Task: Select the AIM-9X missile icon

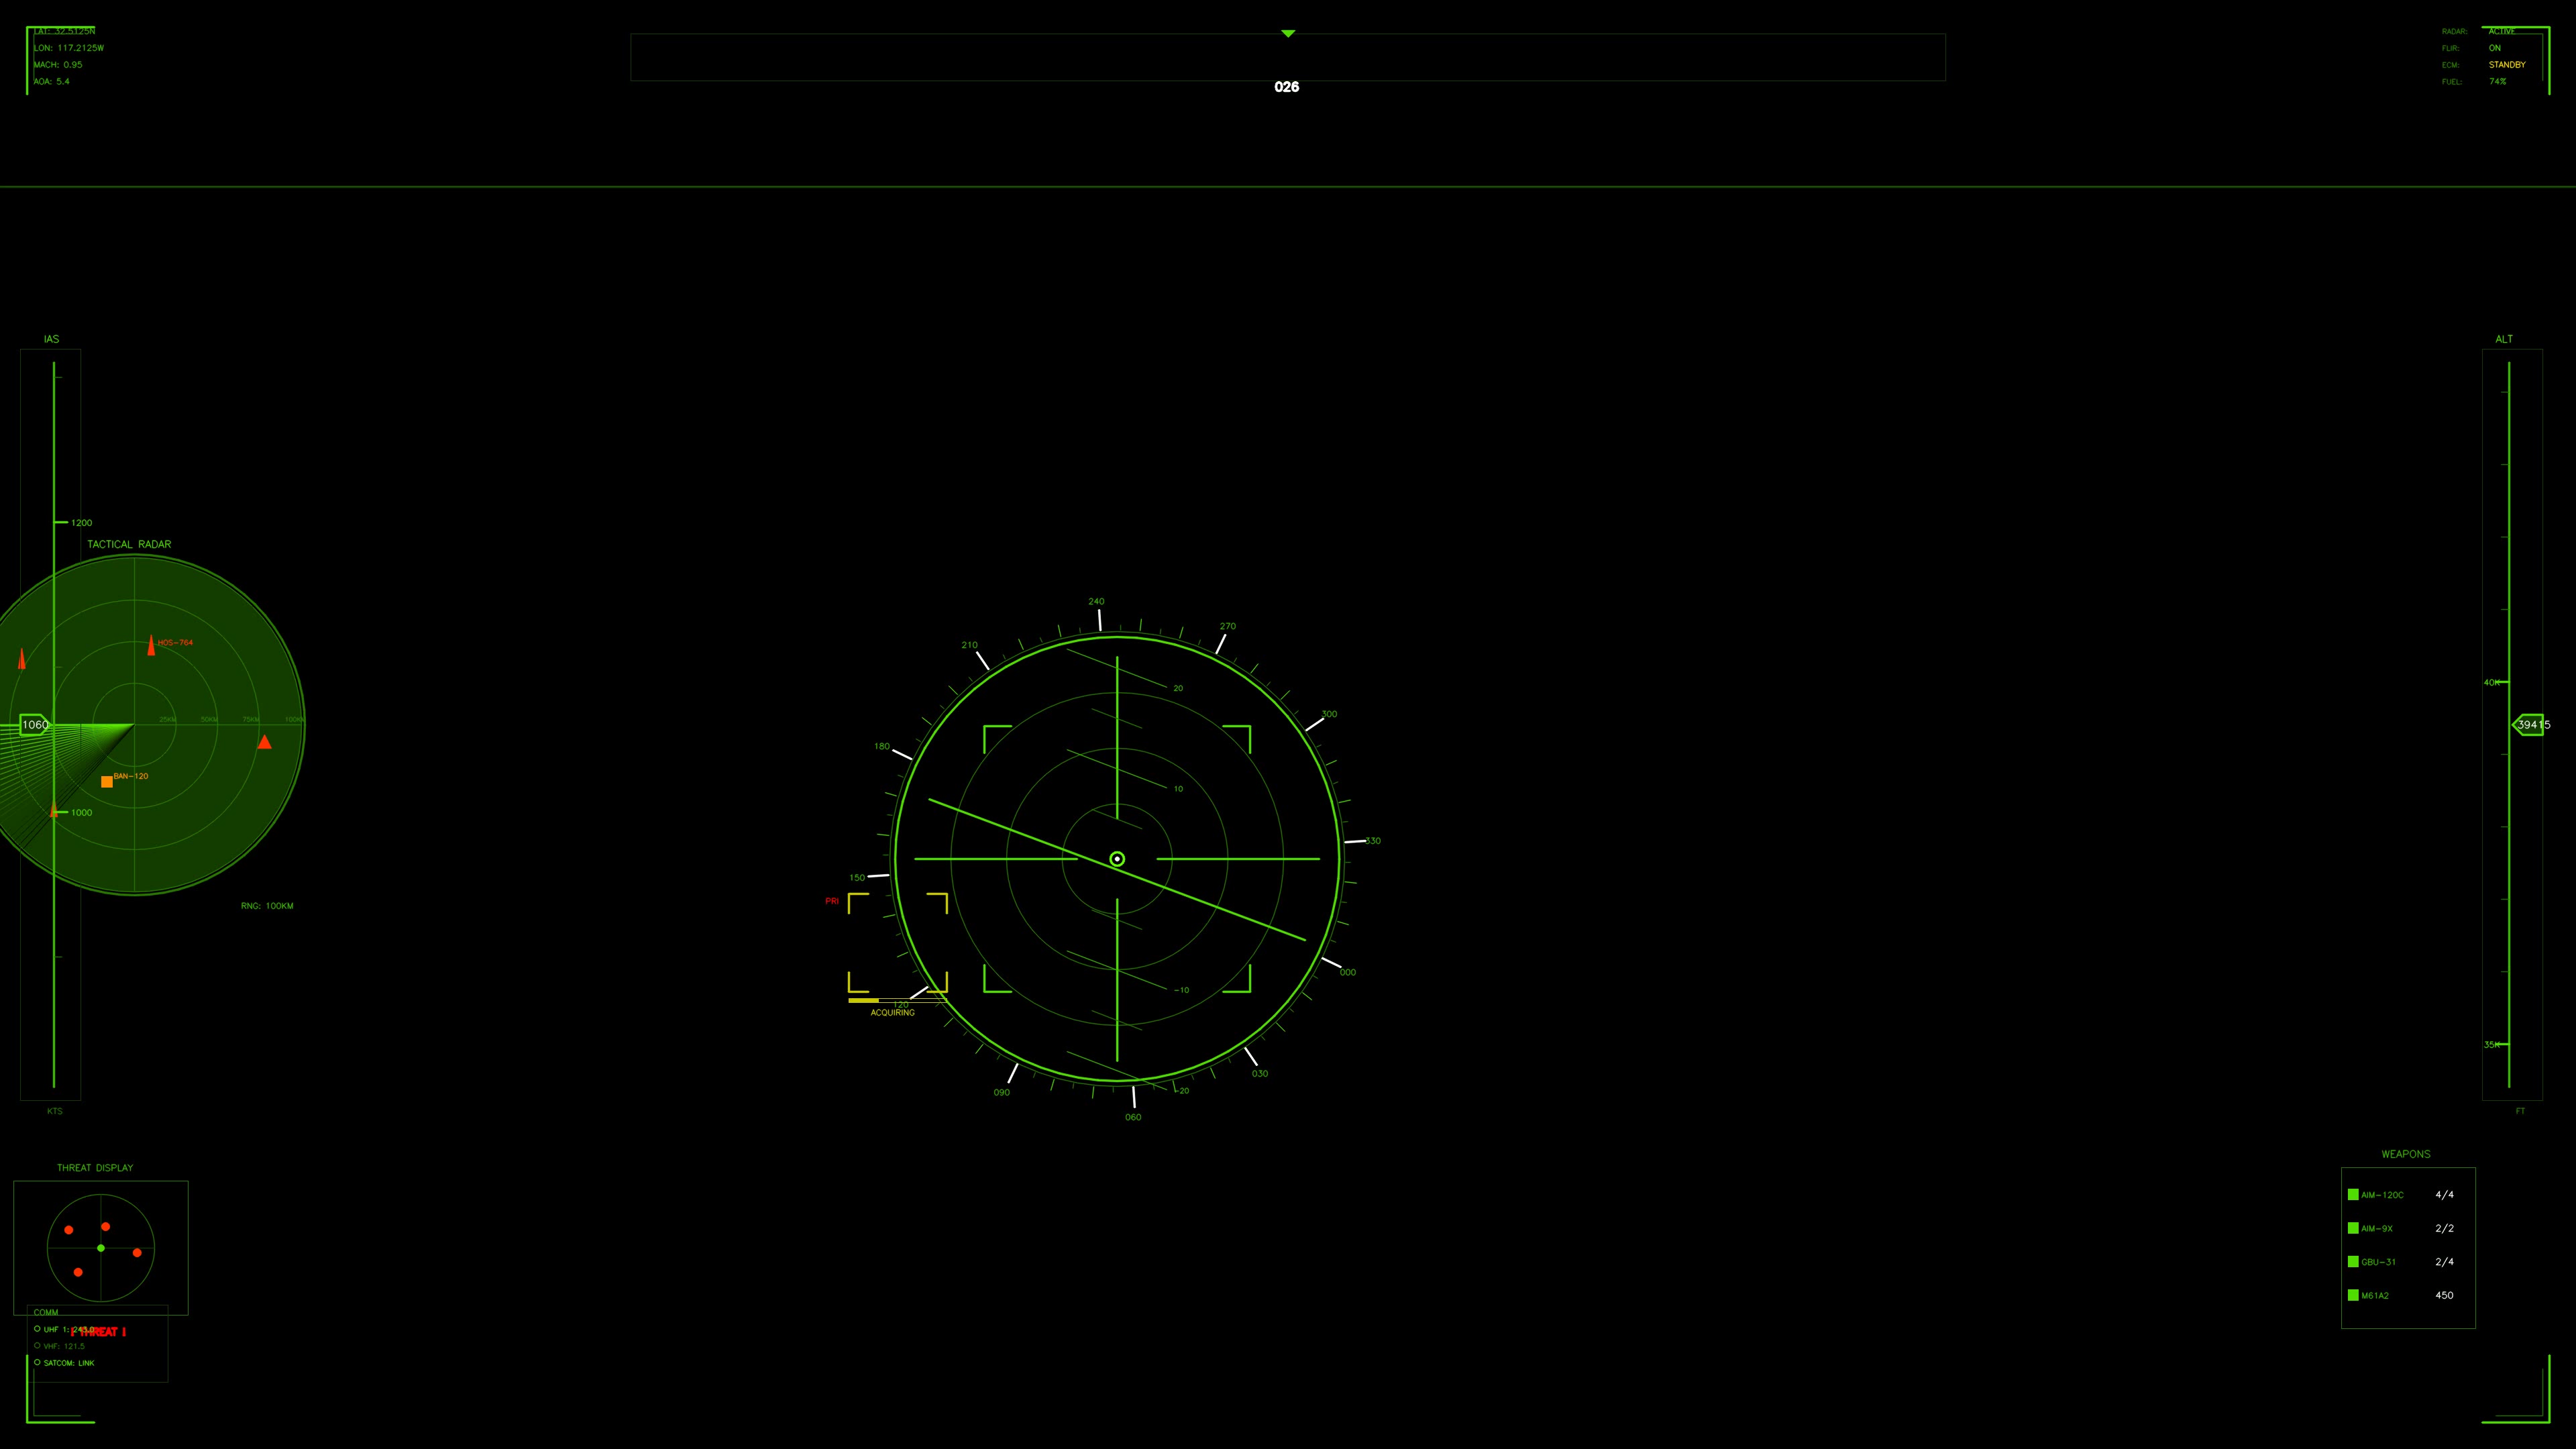Action: point(2355,1228)
